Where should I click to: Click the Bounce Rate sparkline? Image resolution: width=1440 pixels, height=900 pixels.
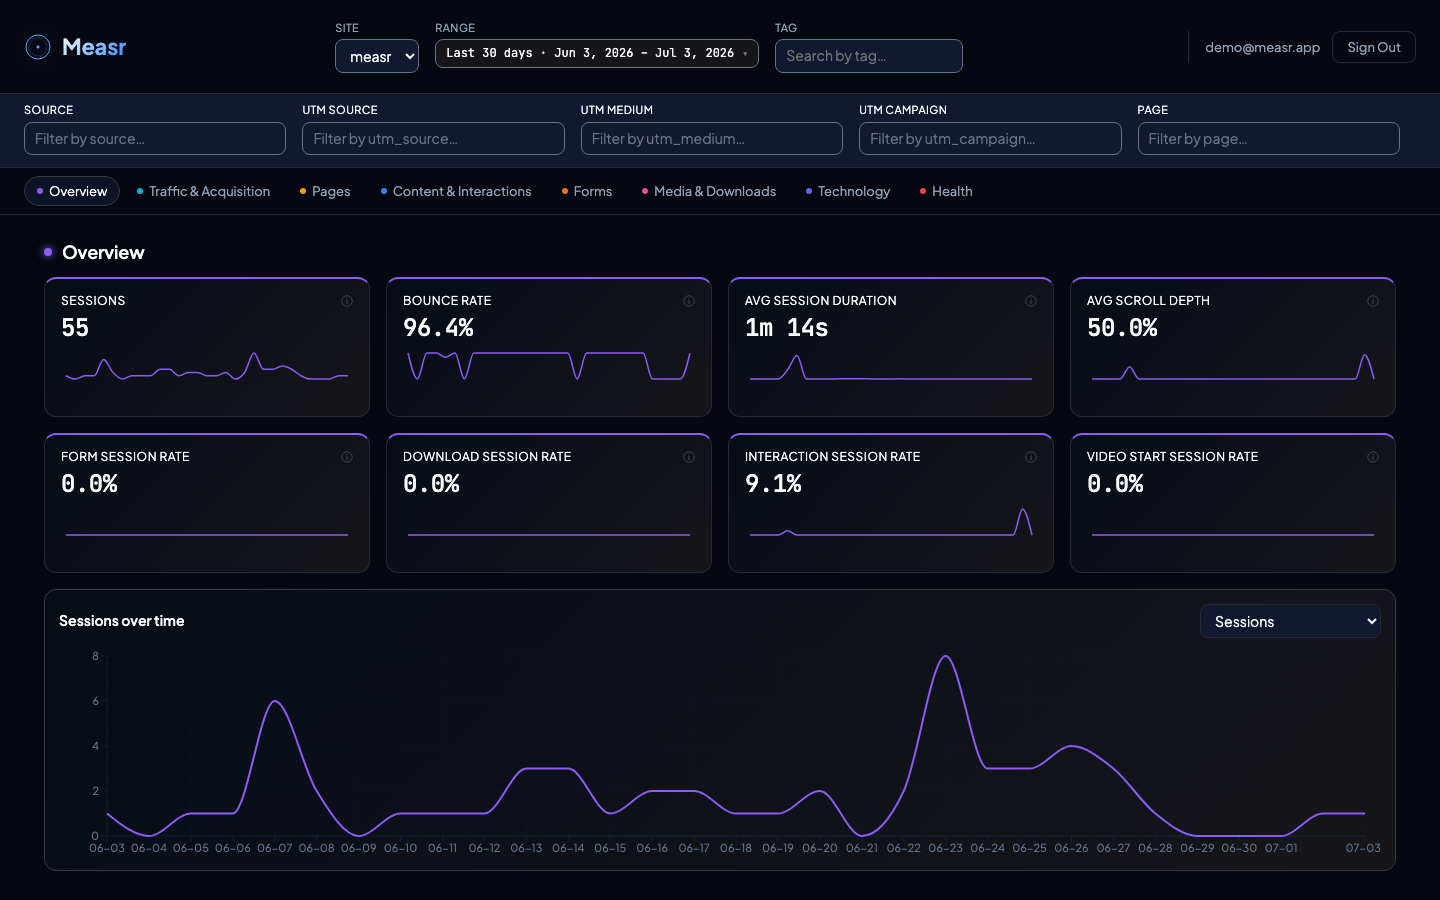[549, 366]
